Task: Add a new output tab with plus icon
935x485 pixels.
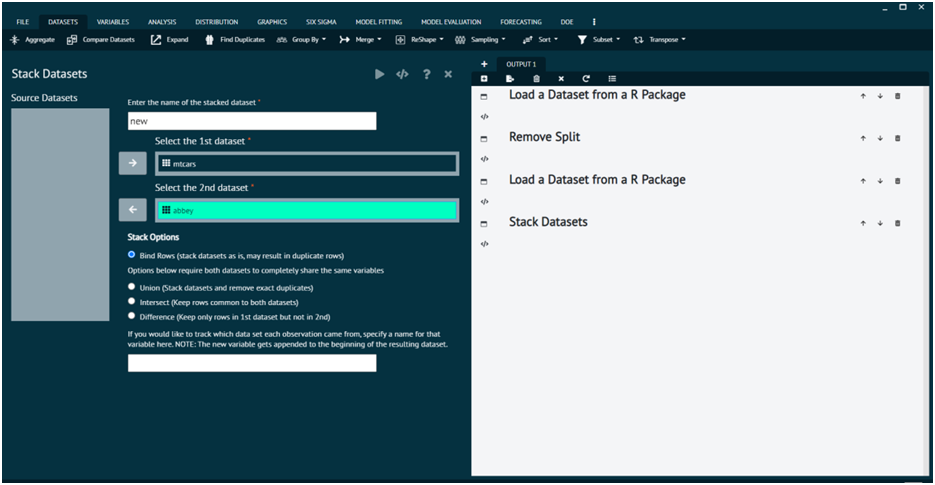Action: pos(484,64)
